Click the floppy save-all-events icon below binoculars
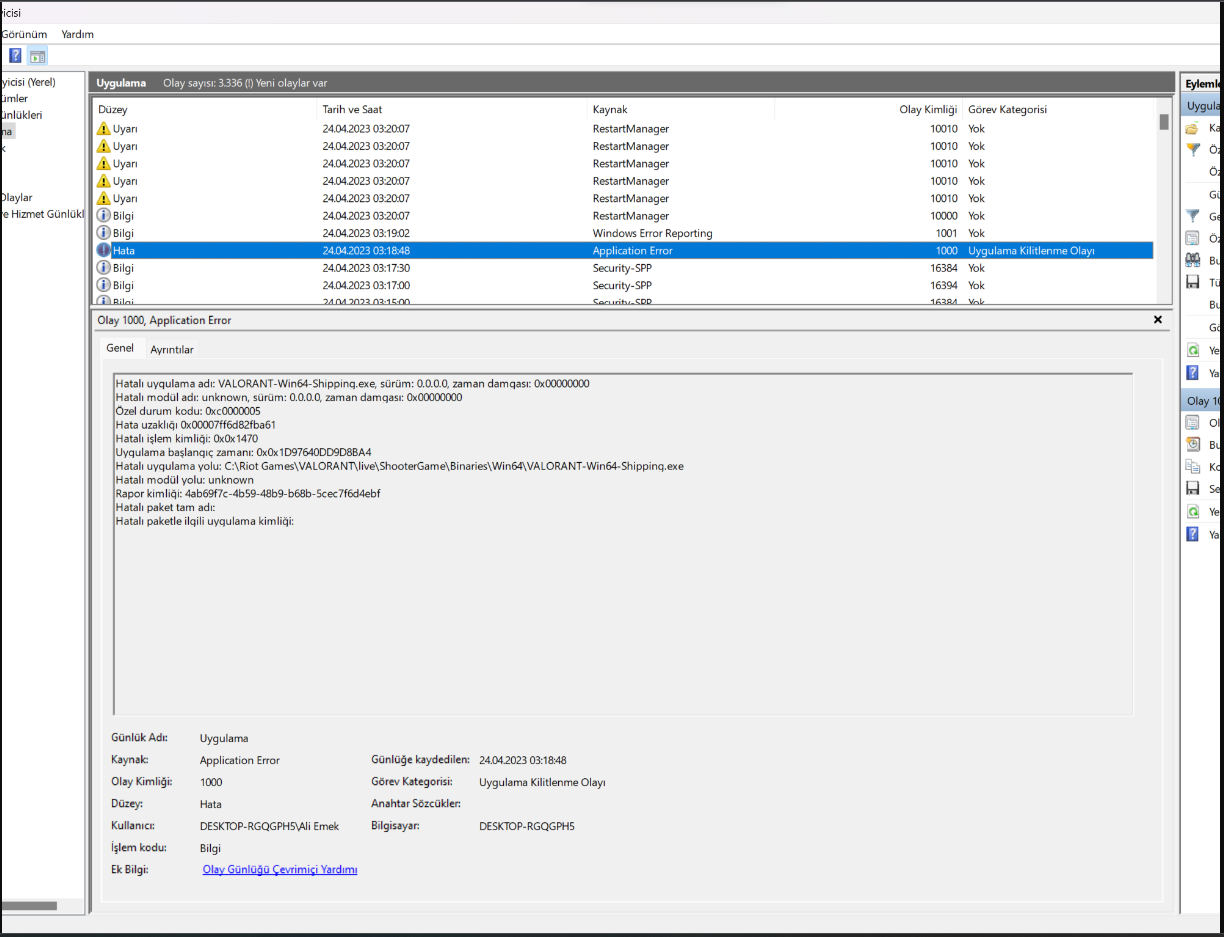The image size is (1224, 937). click(1192, 282)
